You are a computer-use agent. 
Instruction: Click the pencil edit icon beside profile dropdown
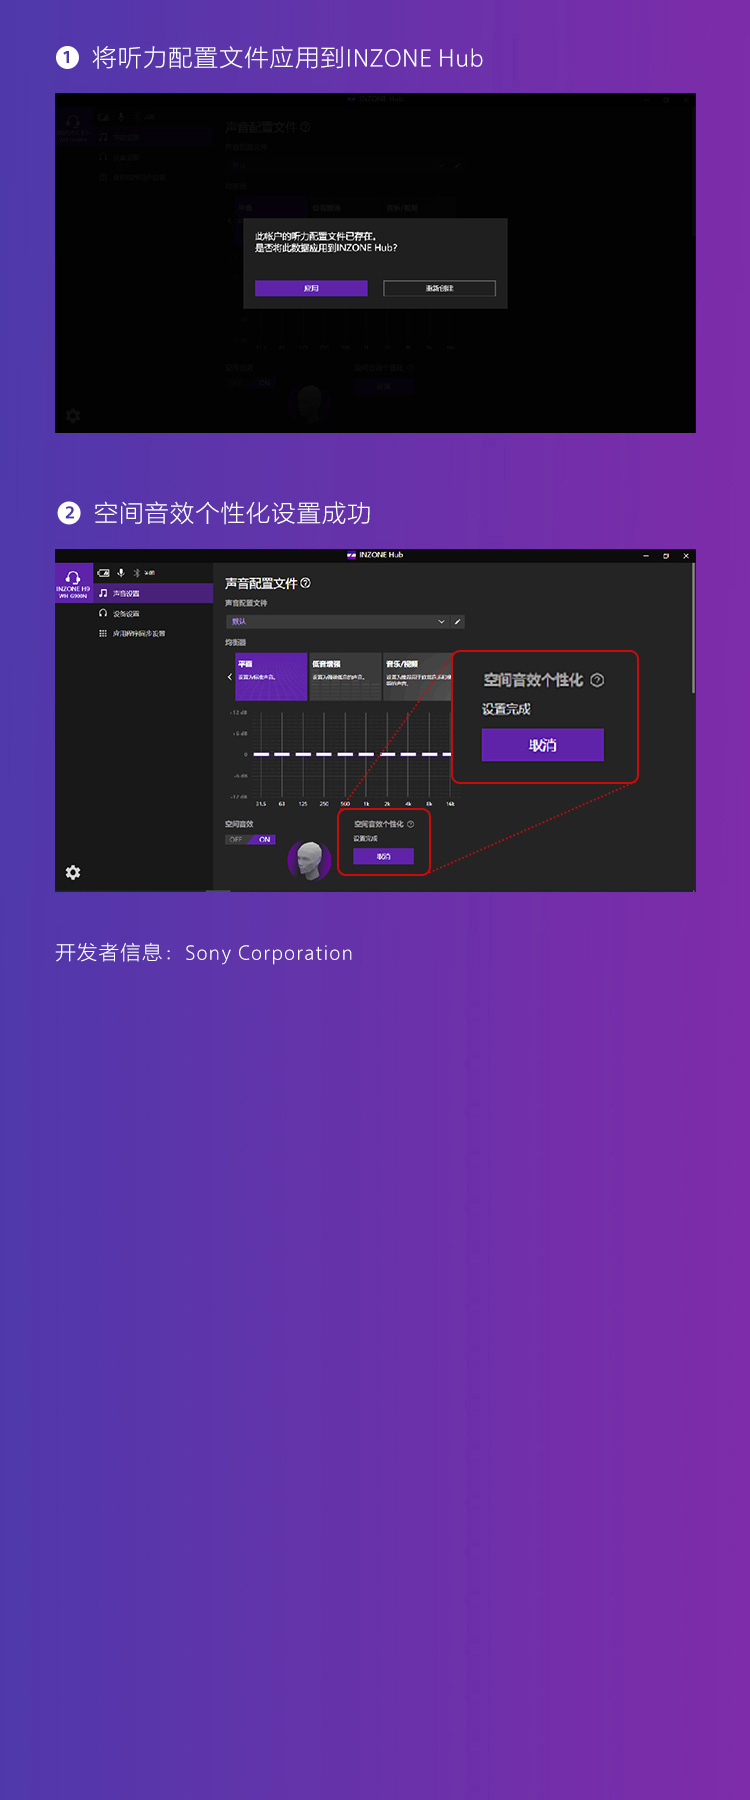(458, 621)
